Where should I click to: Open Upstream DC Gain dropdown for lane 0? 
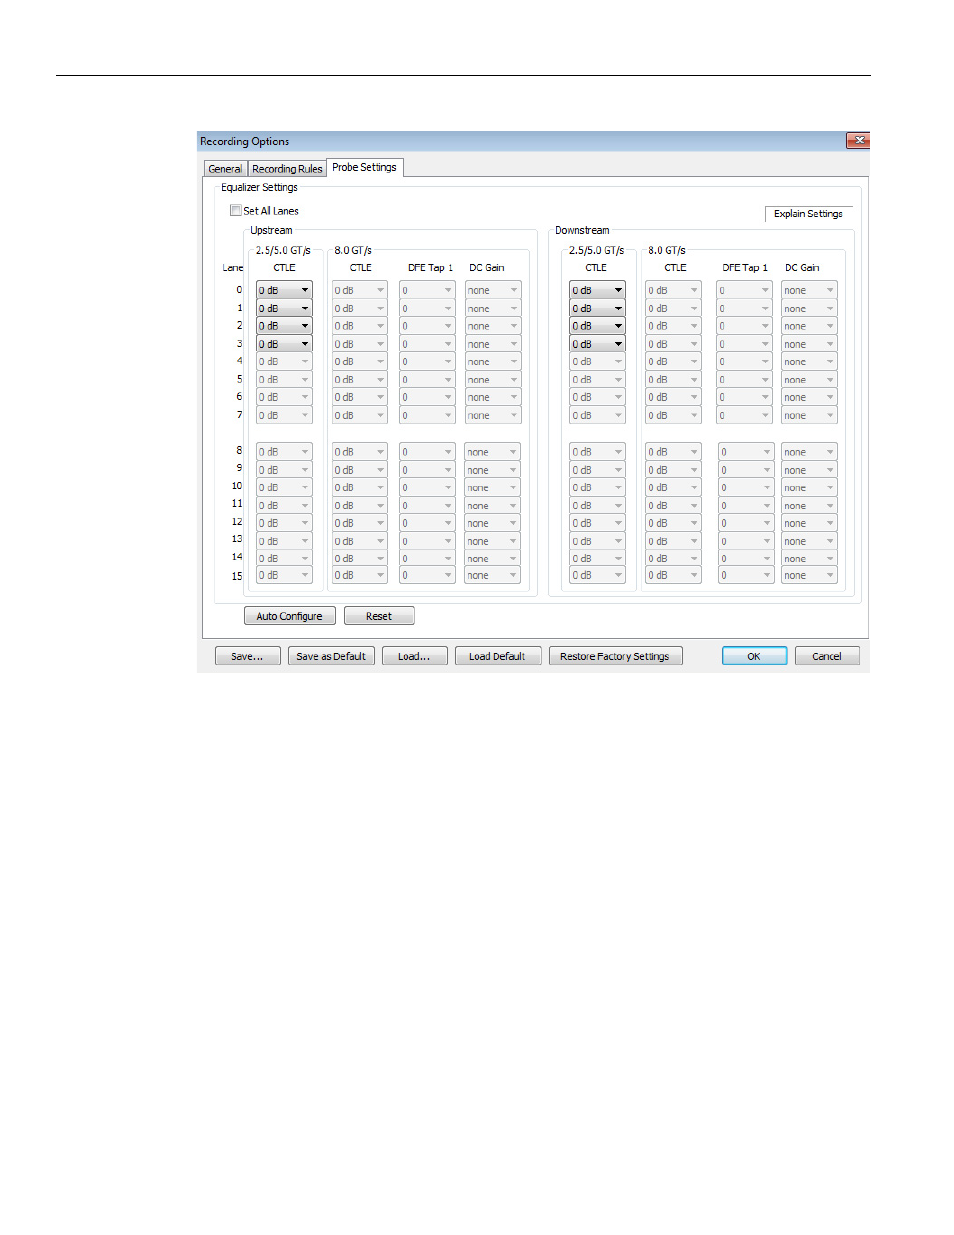(x=493, y=290)
